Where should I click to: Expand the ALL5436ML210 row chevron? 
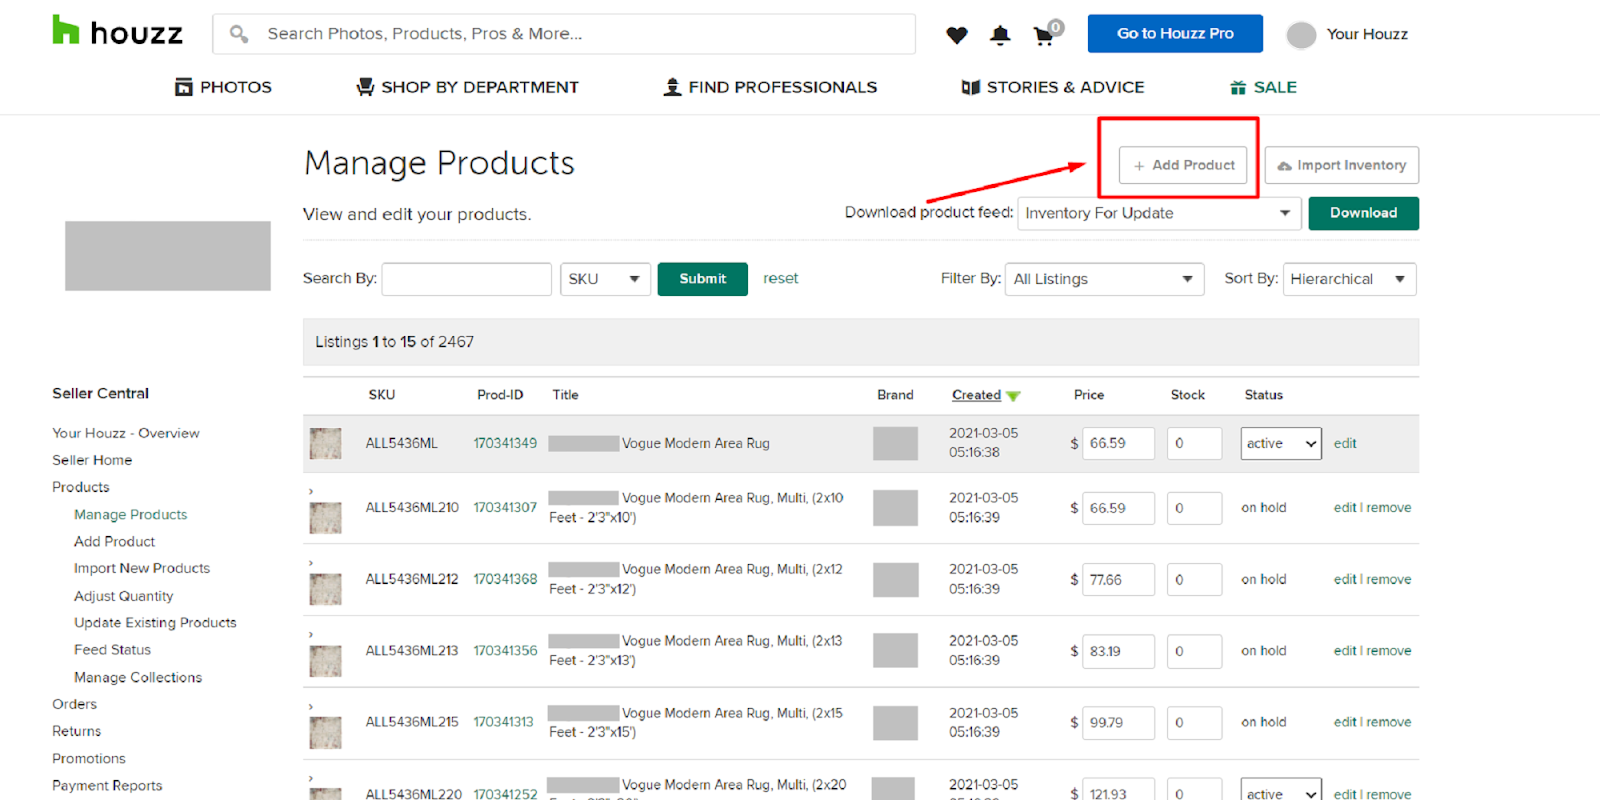point(311,491)
